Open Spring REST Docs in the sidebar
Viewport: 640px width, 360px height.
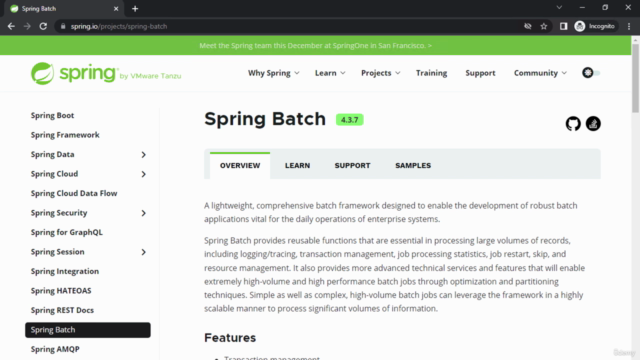(62, 310)
